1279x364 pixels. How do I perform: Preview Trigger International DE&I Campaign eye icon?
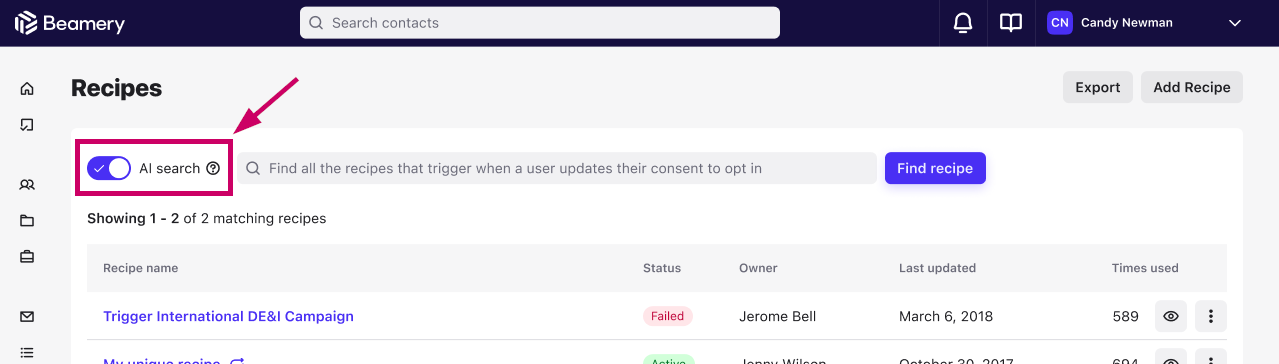click(1171, 316)
